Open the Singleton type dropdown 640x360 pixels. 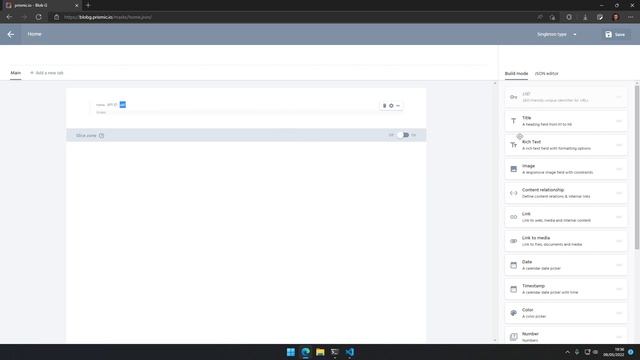click(557, 34)
